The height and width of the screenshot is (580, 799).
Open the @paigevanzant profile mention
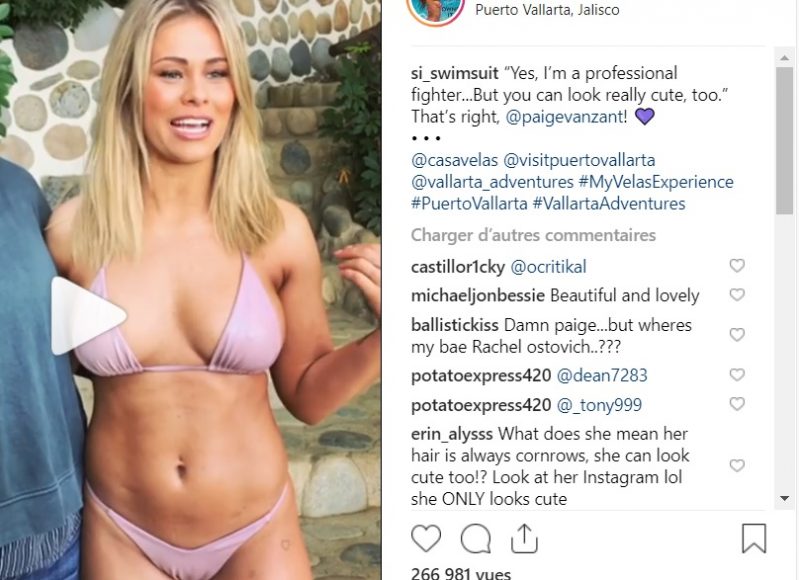[564, 117]
